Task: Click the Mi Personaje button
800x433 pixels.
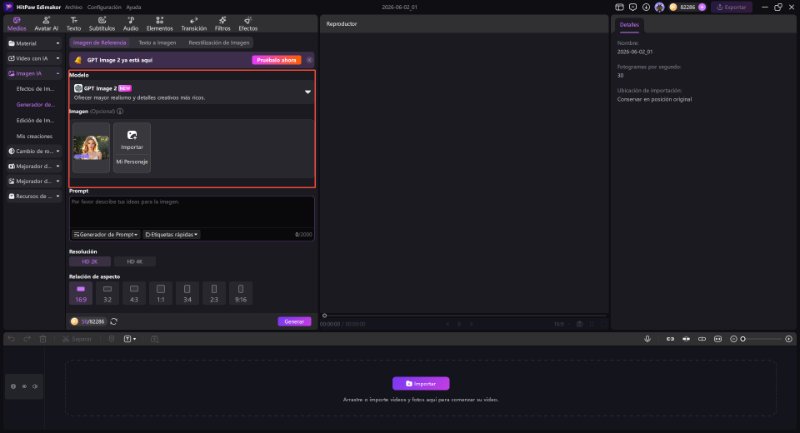Action: 132,162
